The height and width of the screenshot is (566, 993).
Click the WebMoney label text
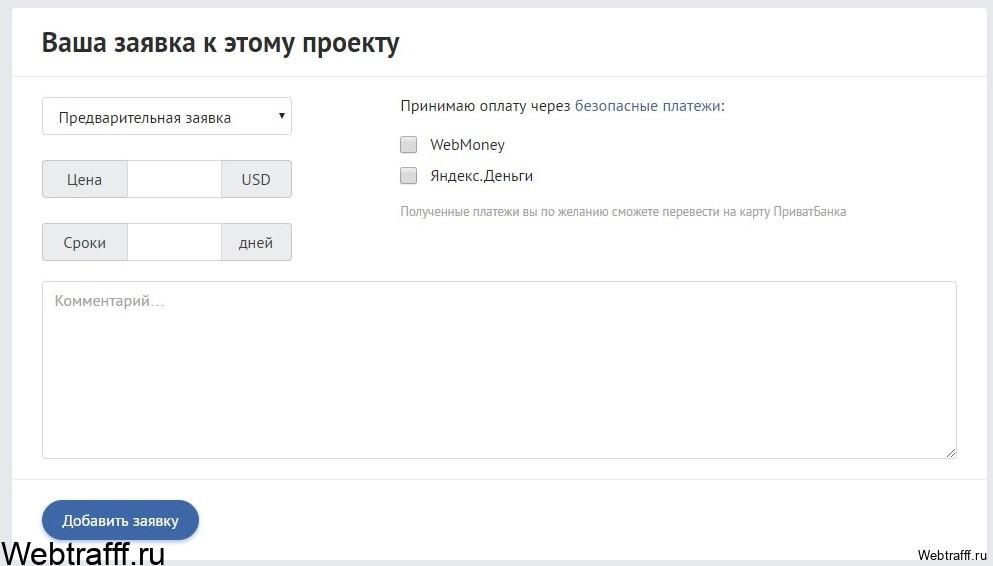pyautogui.click(x=467, y=144)
